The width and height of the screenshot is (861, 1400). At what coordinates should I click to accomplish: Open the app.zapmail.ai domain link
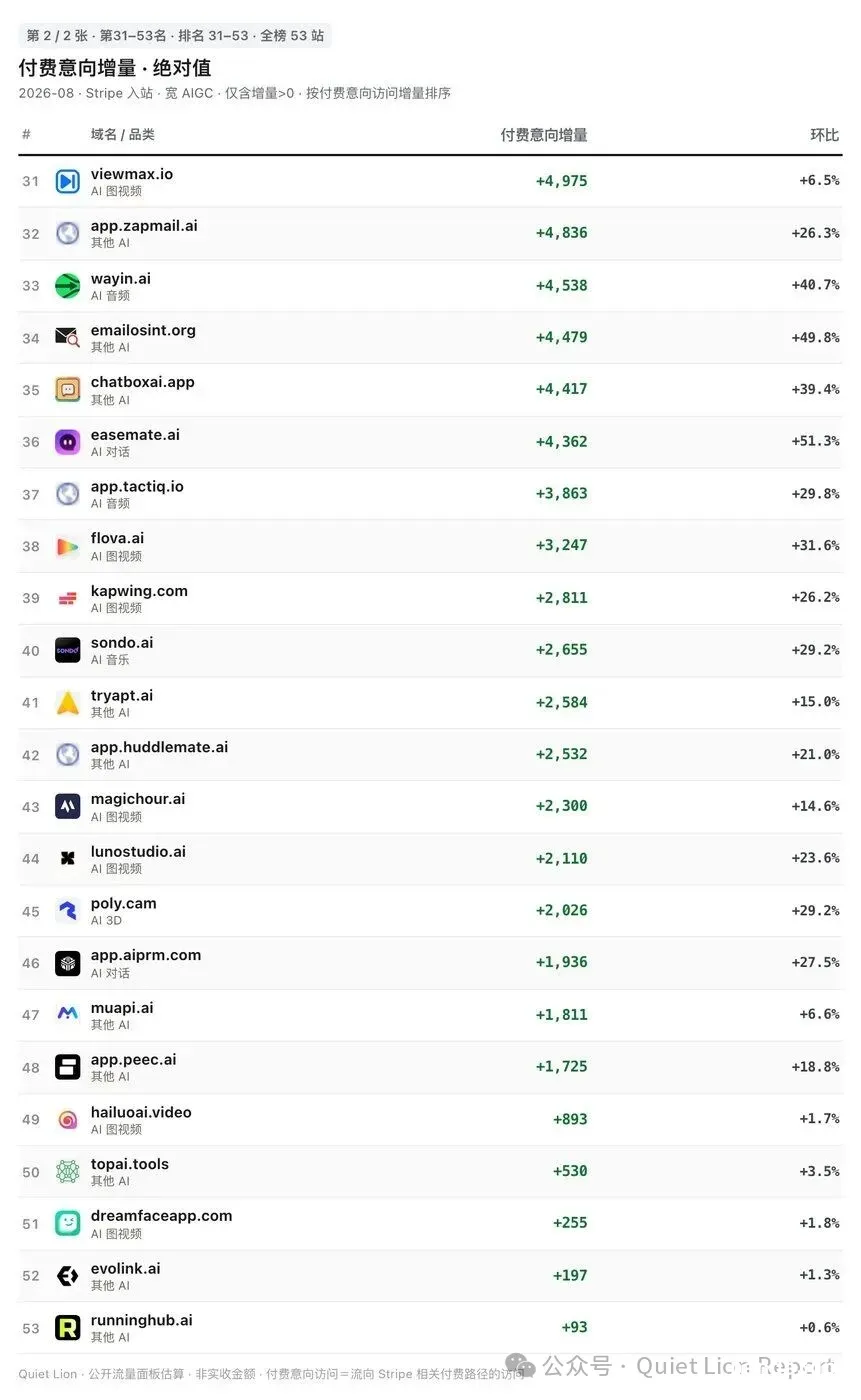[144, 226]
